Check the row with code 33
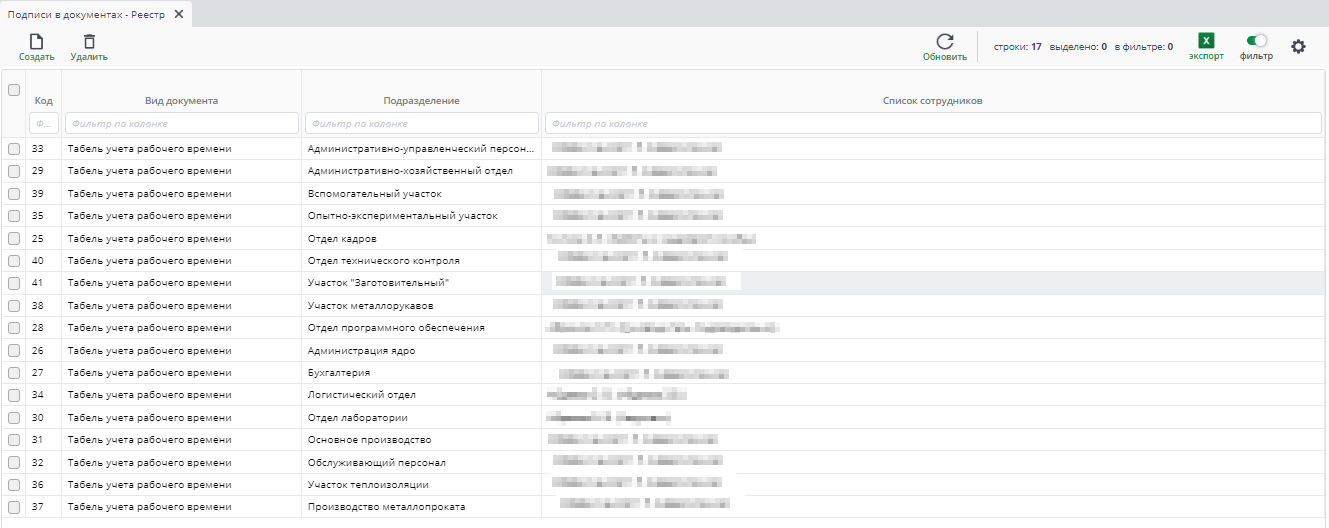1329x528 pixels. pos(14,149)
